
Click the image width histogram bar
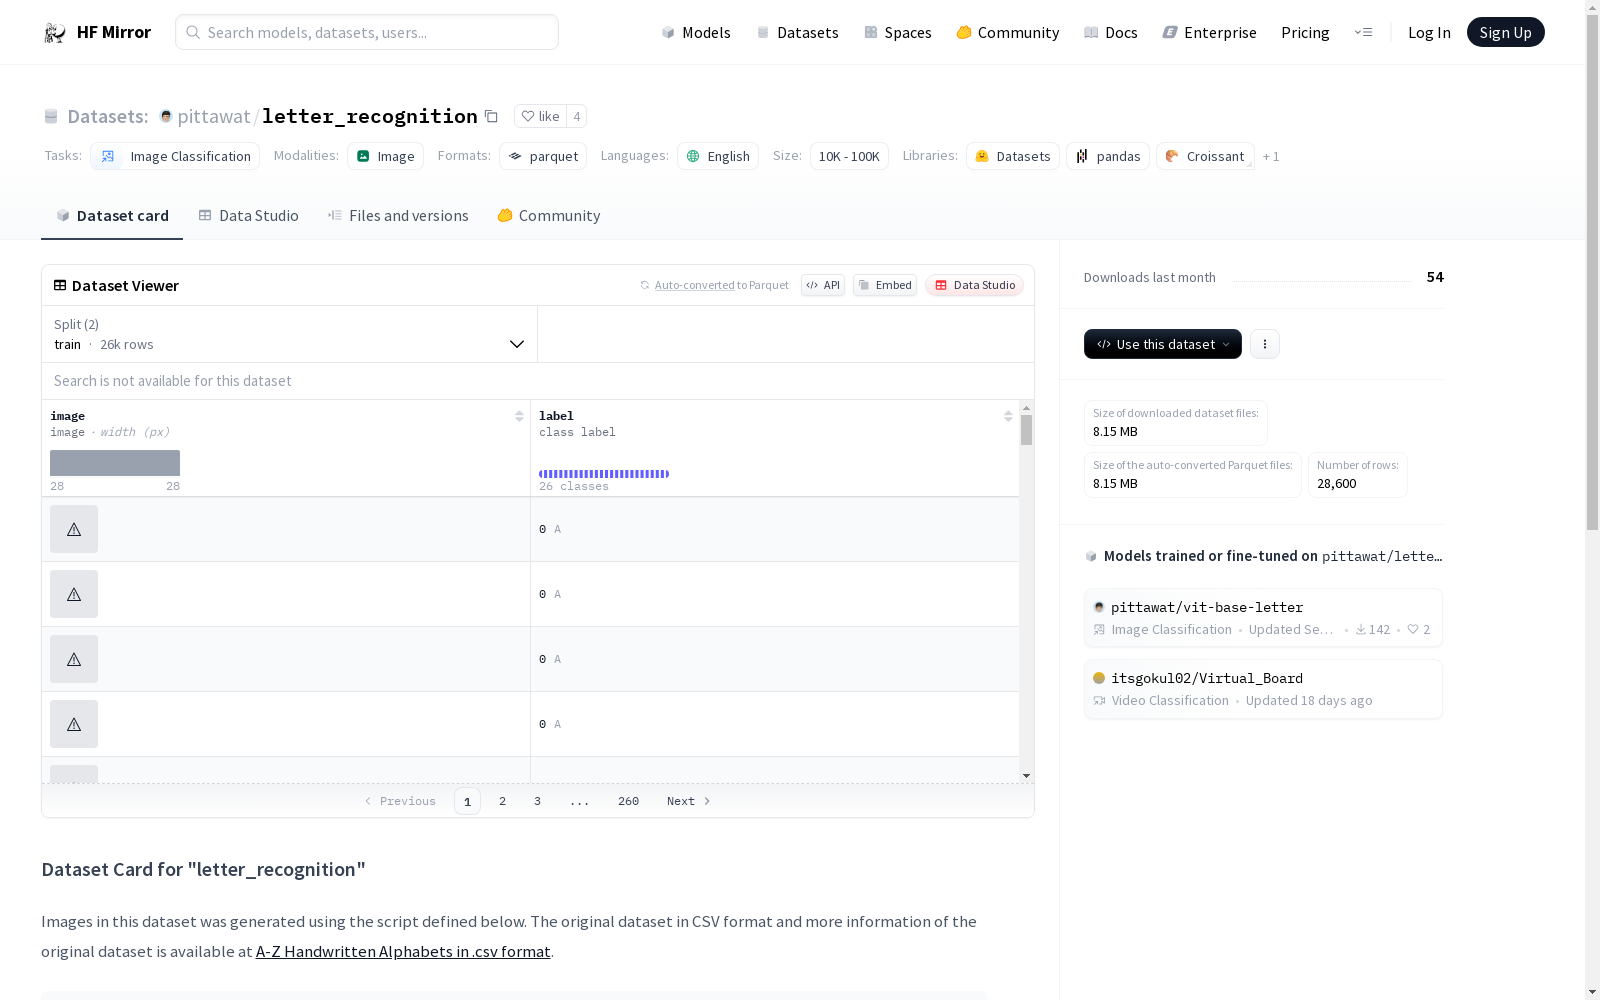[115, 463]
